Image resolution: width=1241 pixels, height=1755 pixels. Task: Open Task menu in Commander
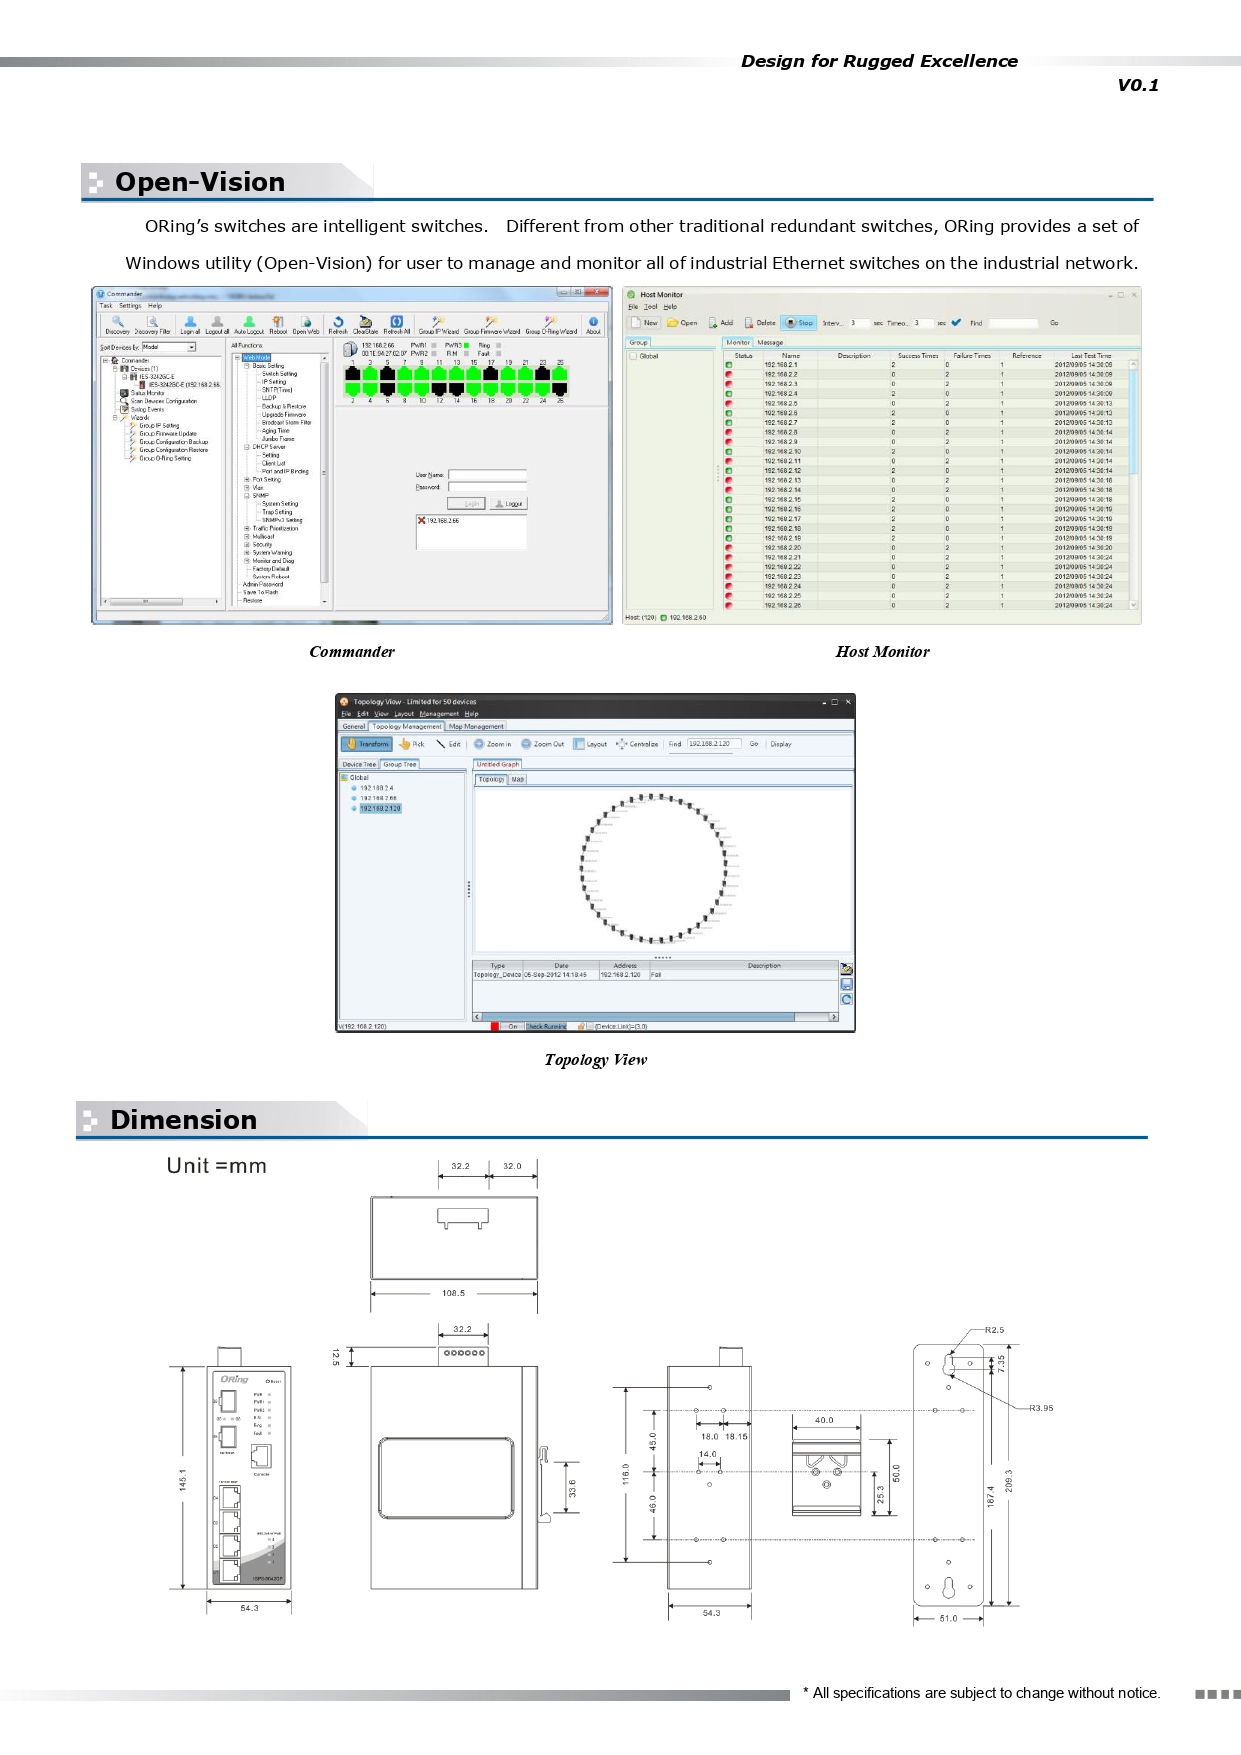point(106,306)
